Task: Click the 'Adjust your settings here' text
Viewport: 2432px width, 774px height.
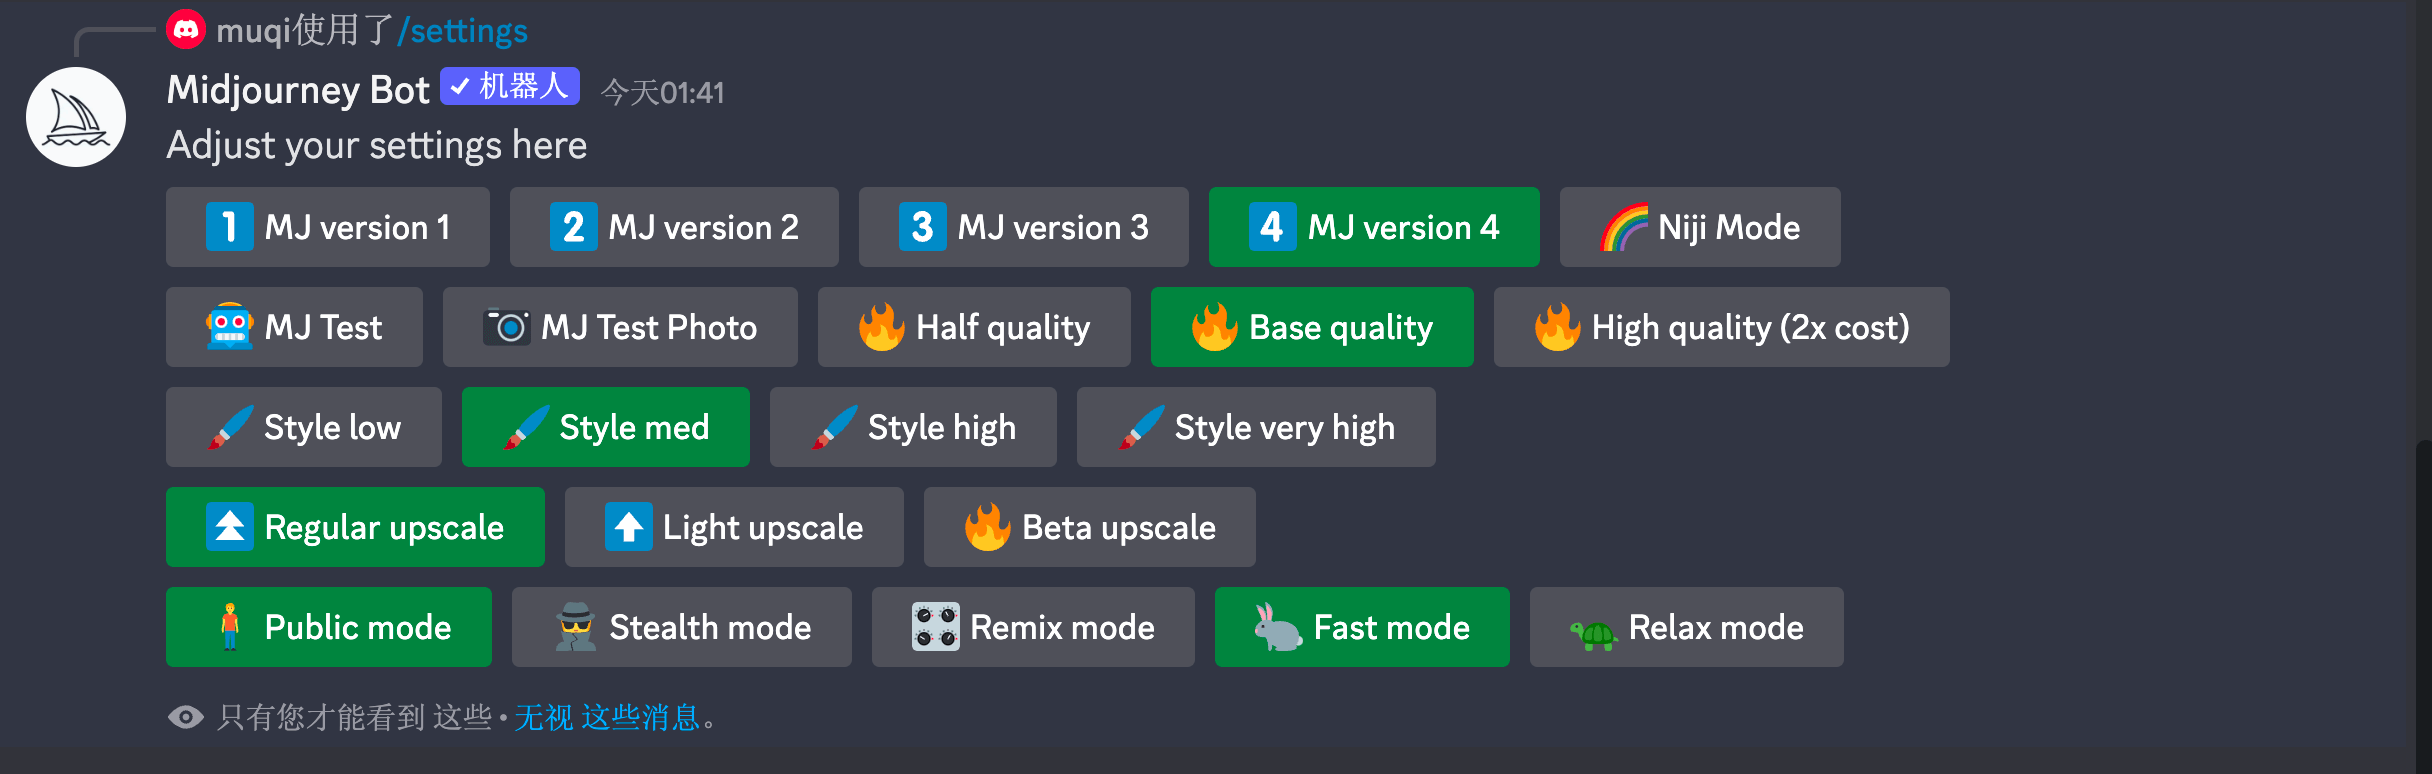Action: tap(377, 145)
